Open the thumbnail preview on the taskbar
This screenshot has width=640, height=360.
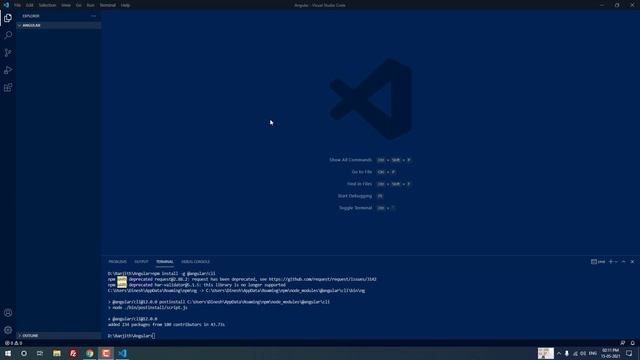coord(545,353)
